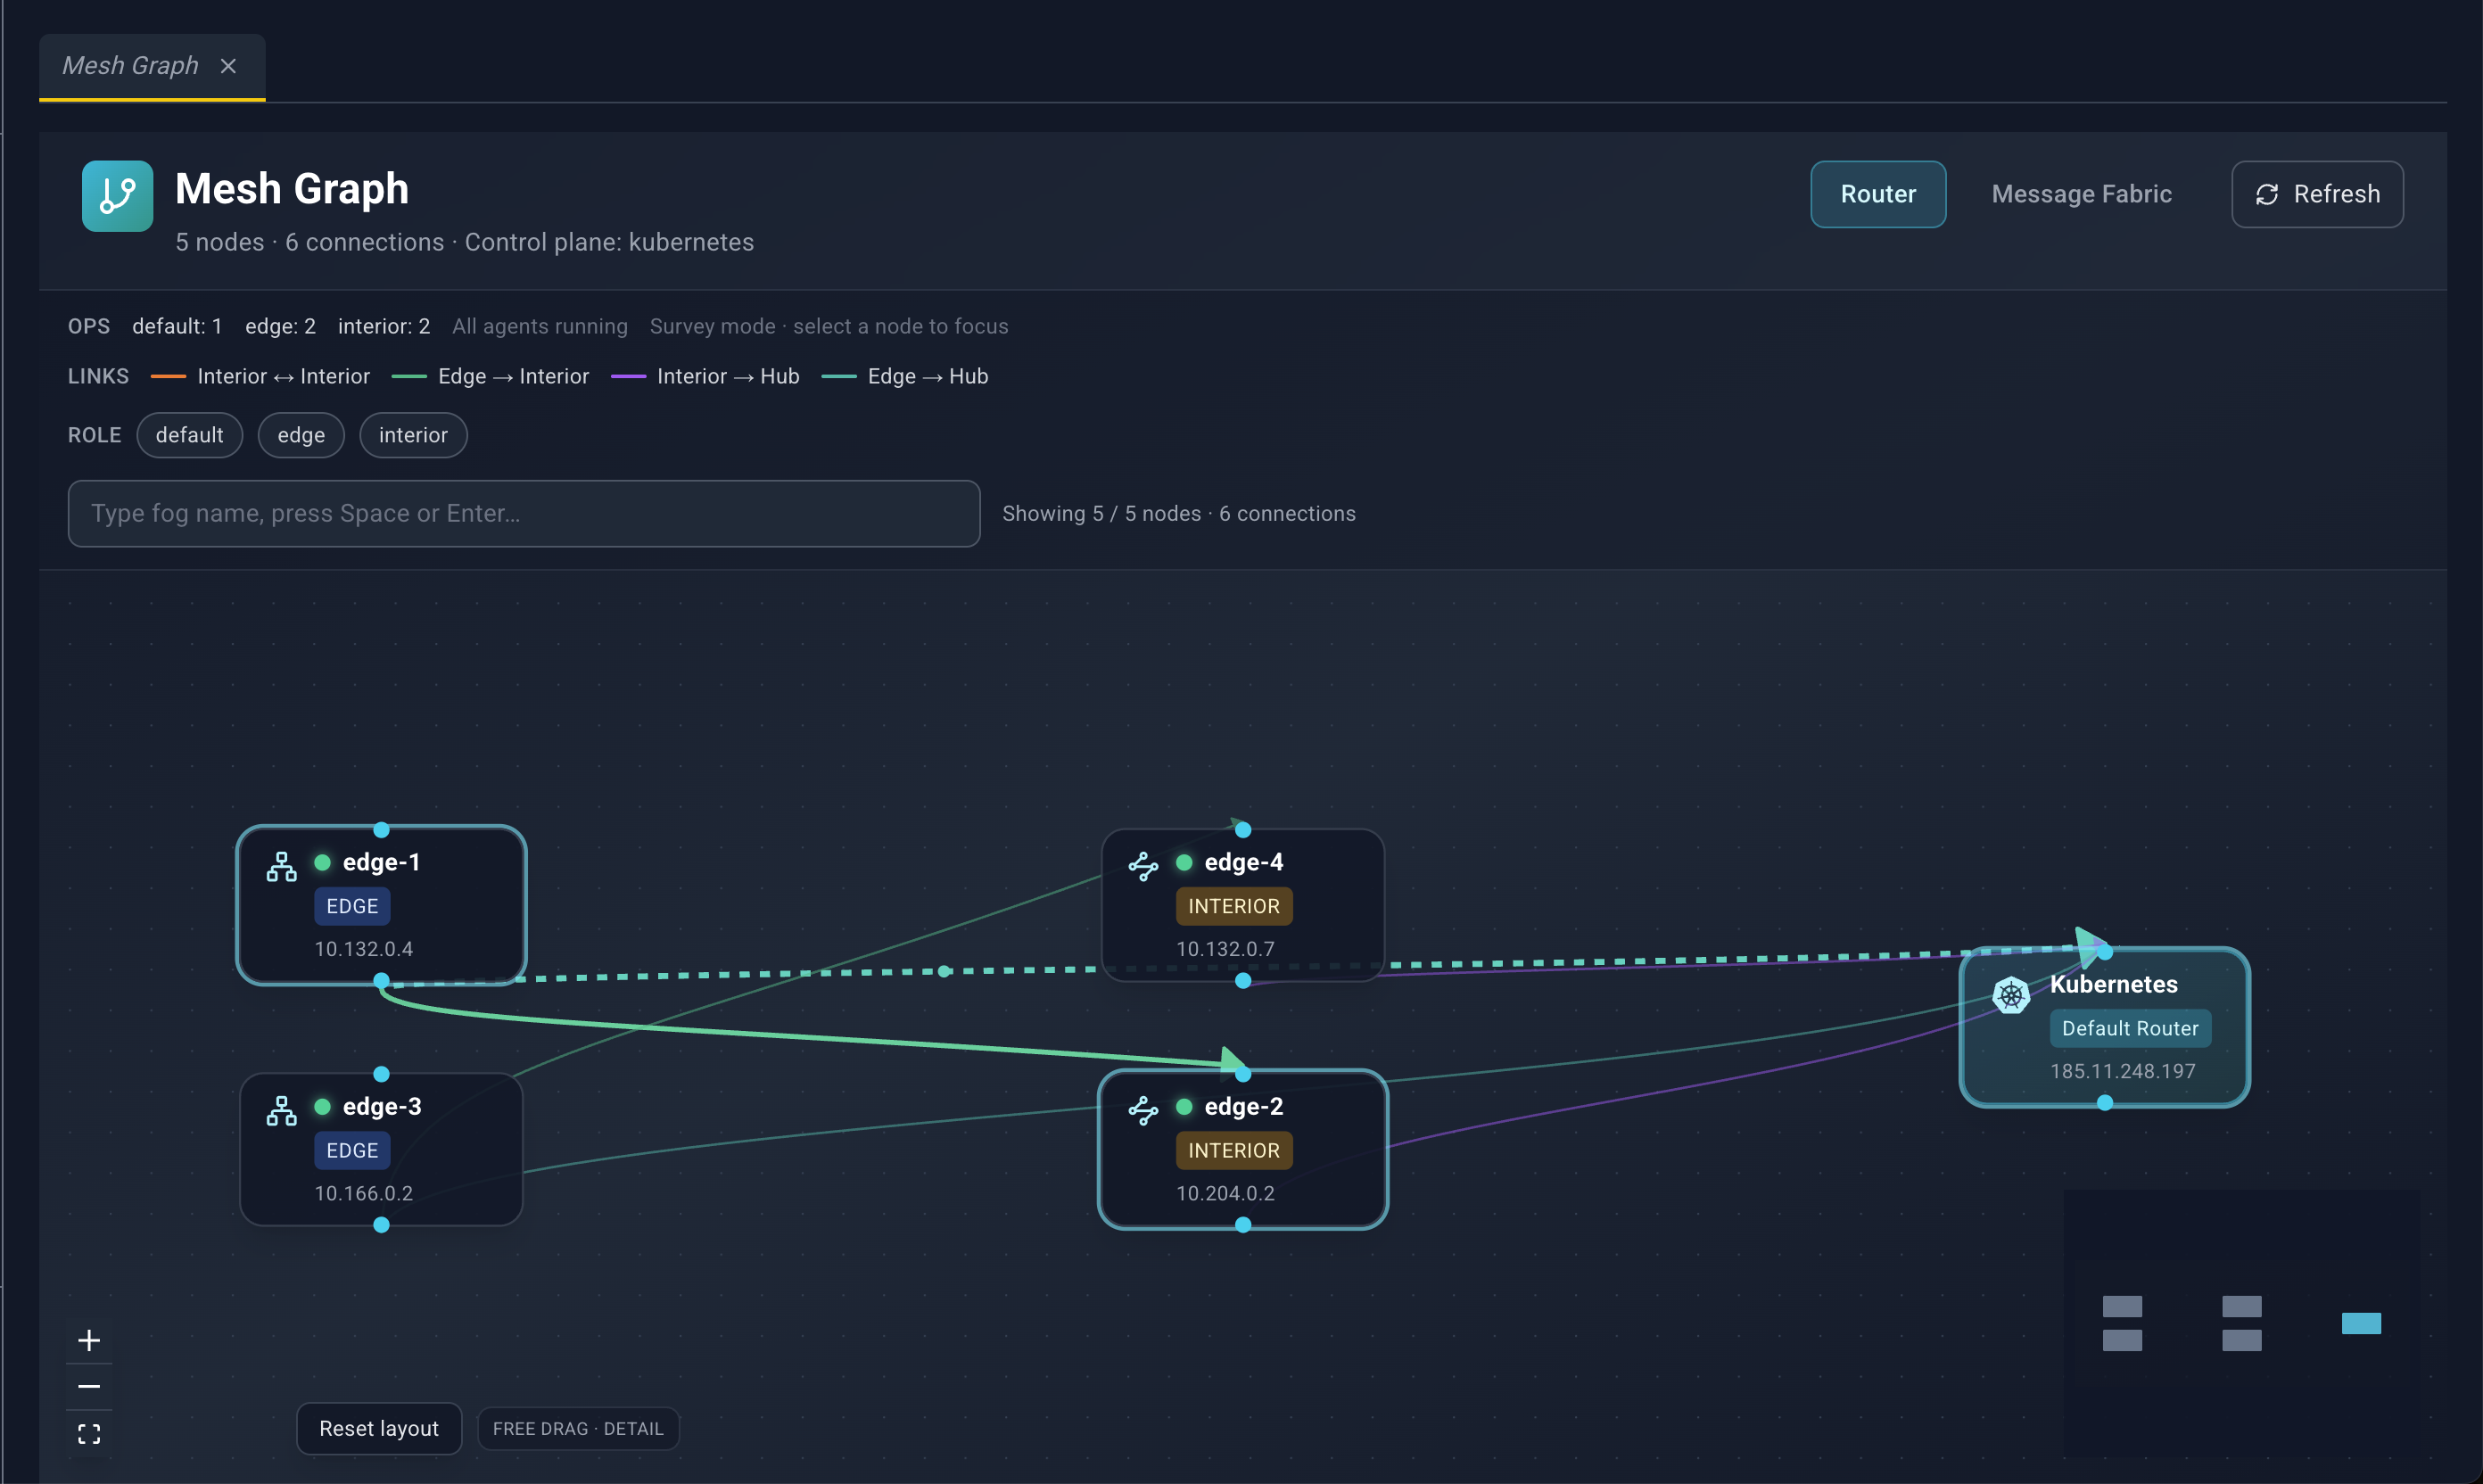Click the 'edge: 2' ops count
Screen dimensions: 2483x1484
click(x=280, y=327)
